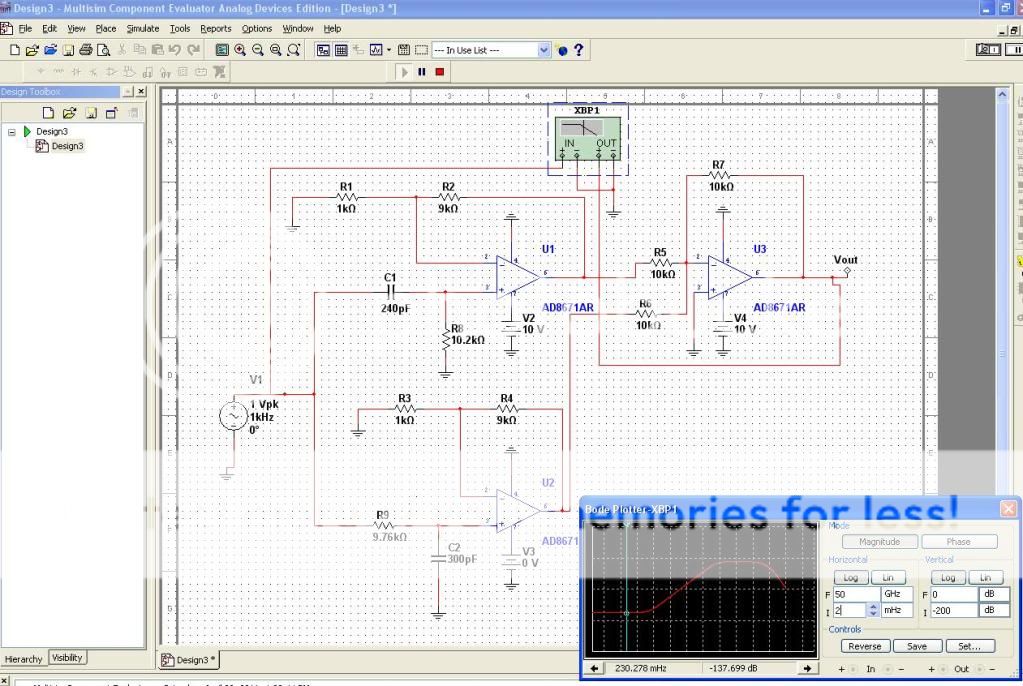Click the Reverse button in Controls
The height and width of the screenshot is (686, 1023).
pyautogui.click(x=864, y=646)
